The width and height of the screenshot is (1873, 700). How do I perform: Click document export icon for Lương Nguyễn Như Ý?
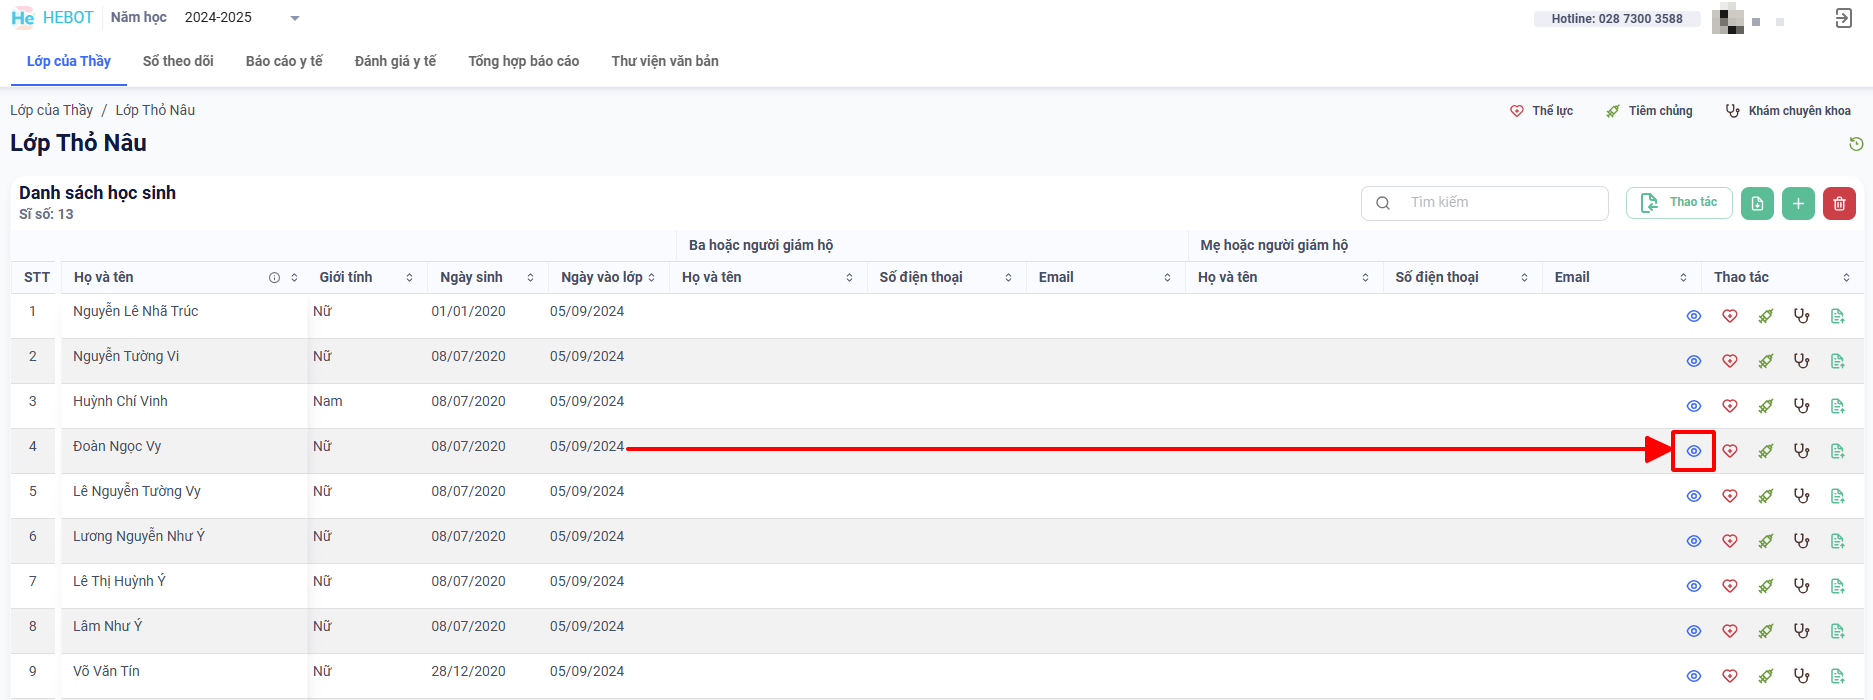pos(1838,541)
